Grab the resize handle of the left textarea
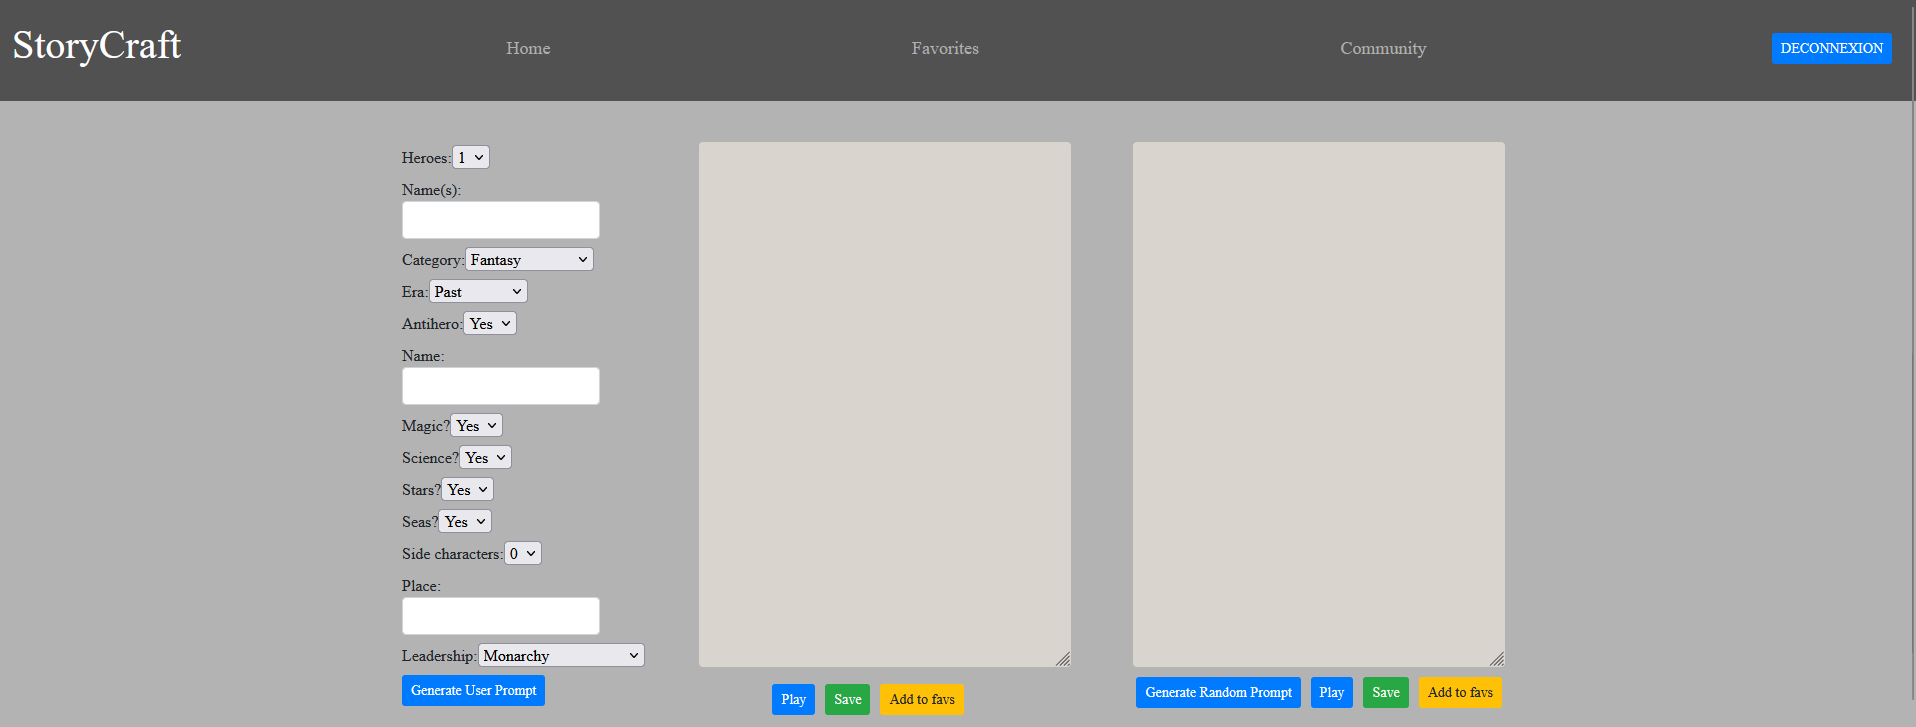Viewport: 1916px width, 727px height. point(1063,659)
